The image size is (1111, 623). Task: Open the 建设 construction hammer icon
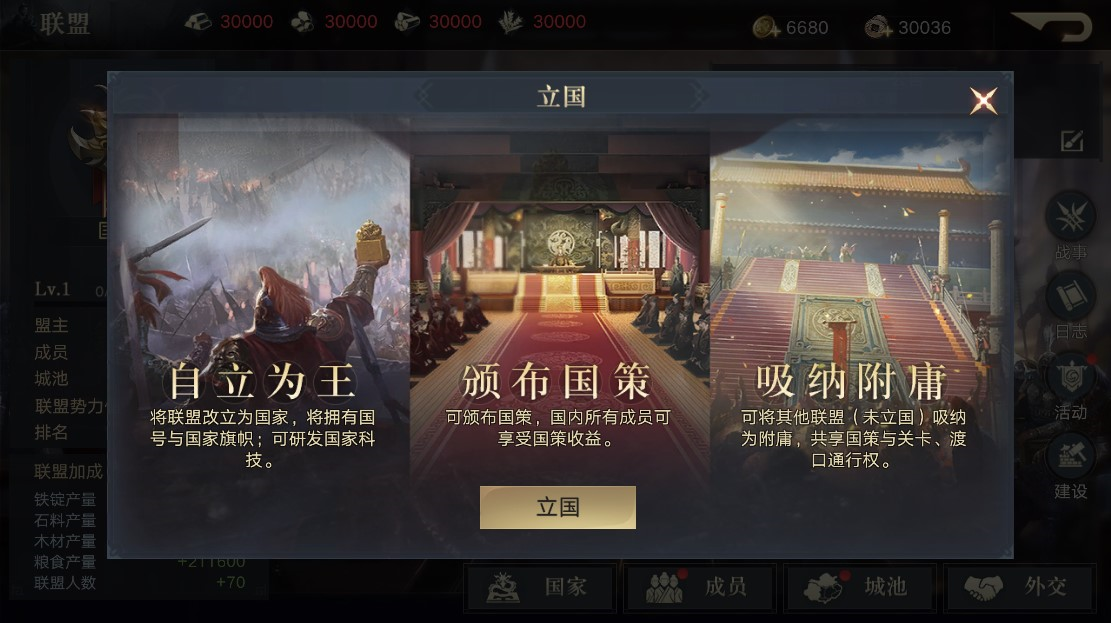(1071, 456)
